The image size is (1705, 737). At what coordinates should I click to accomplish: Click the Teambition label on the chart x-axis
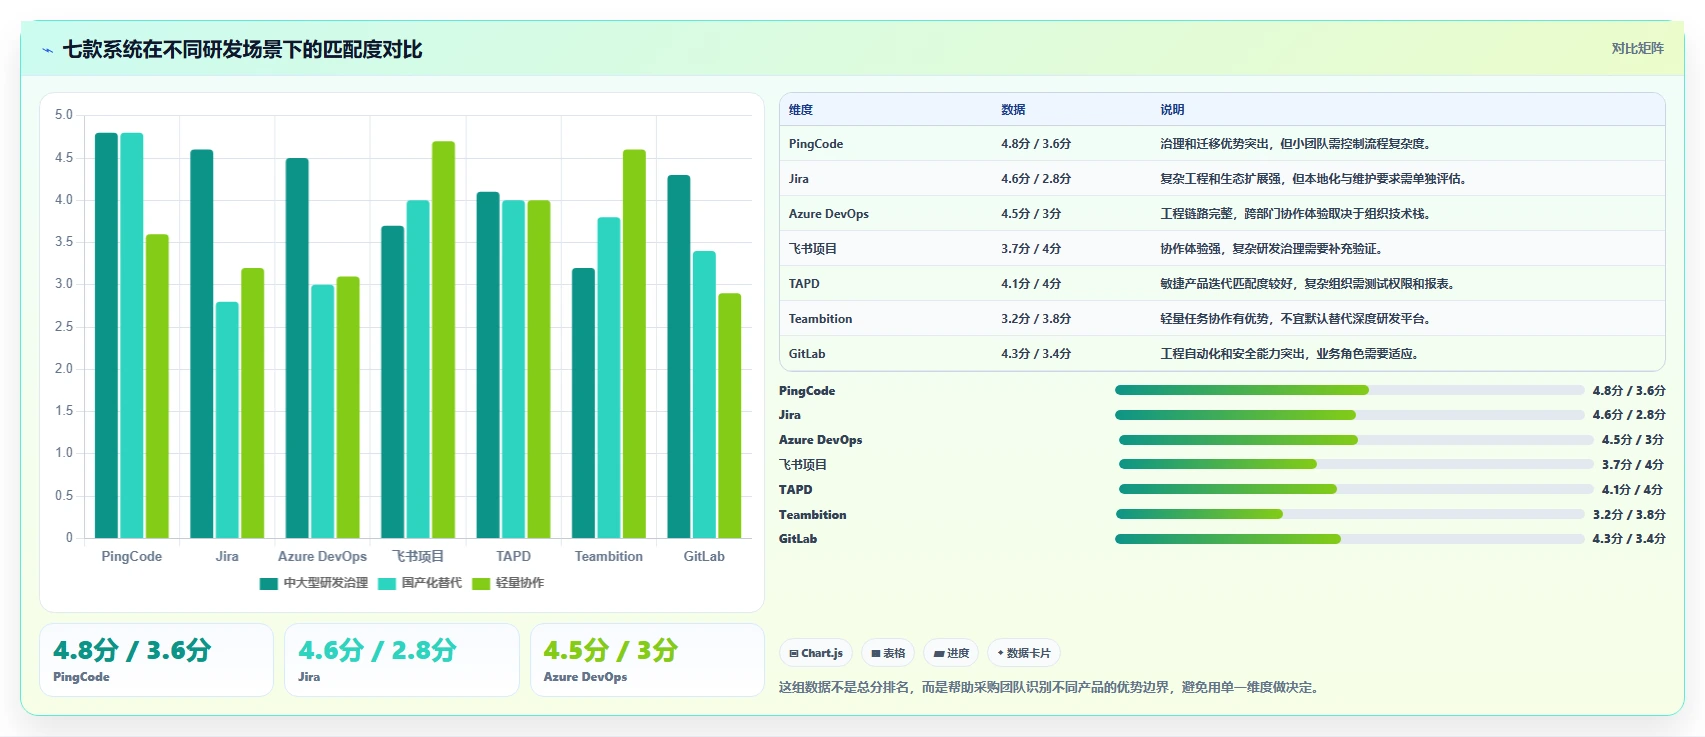(x=609, y=557)
